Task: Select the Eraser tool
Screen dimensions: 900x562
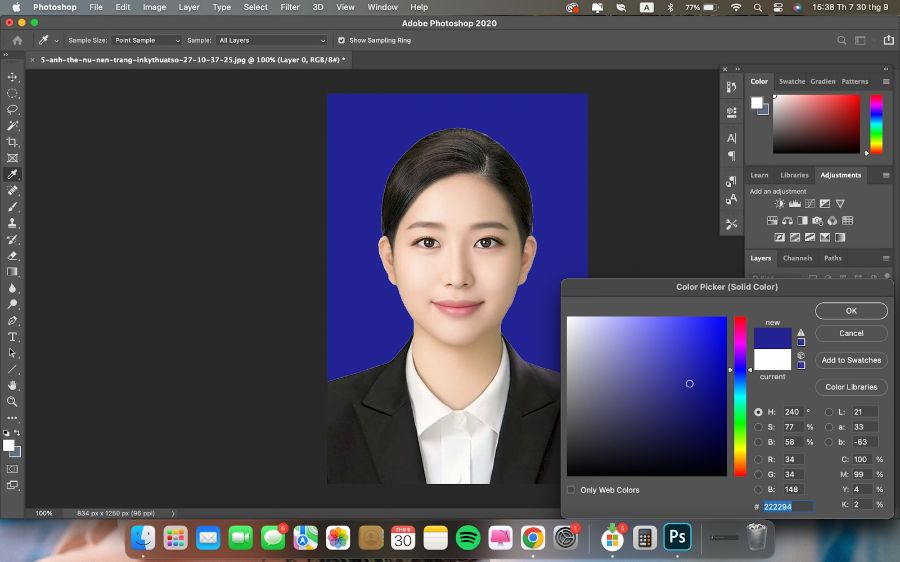Action: click(x=12, y=255)
